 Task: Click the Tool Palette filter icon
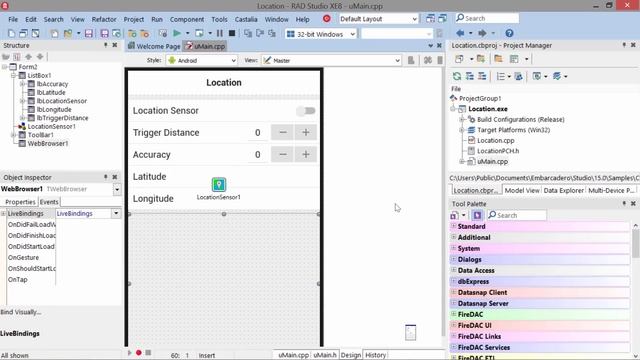pyautogui.click(x=477, y=215)
